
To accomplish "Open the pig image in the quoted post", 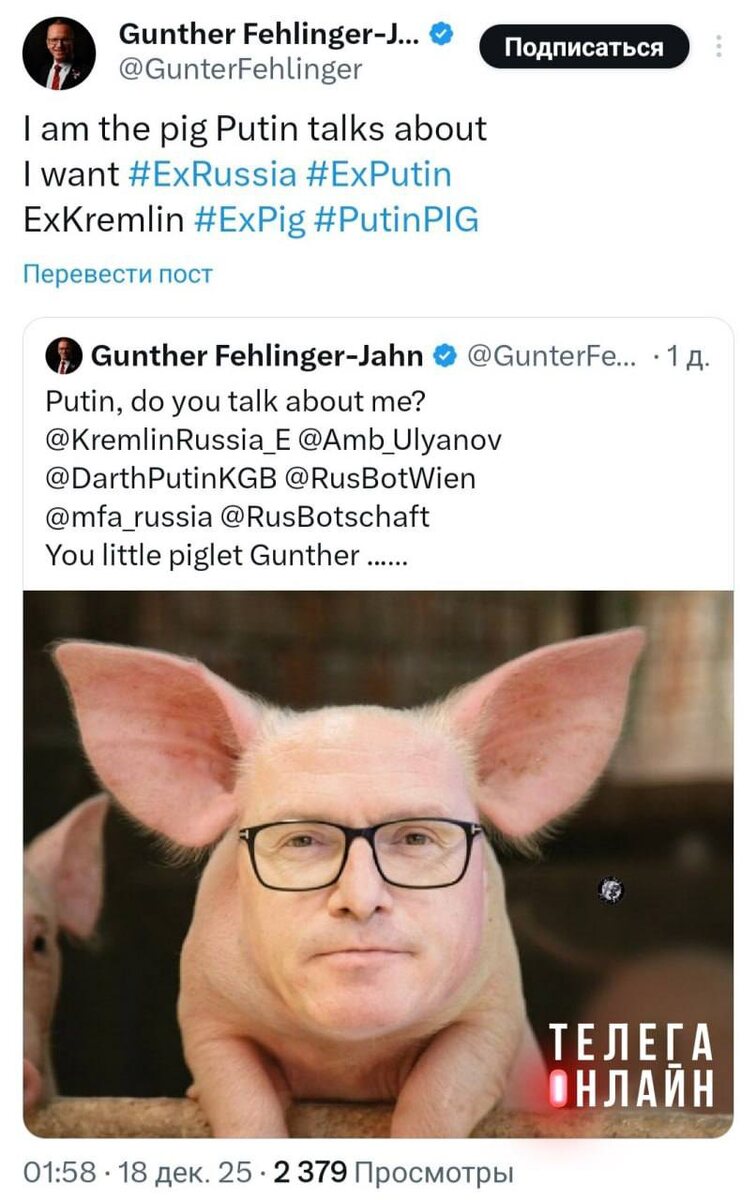I will tap(378, 864).
